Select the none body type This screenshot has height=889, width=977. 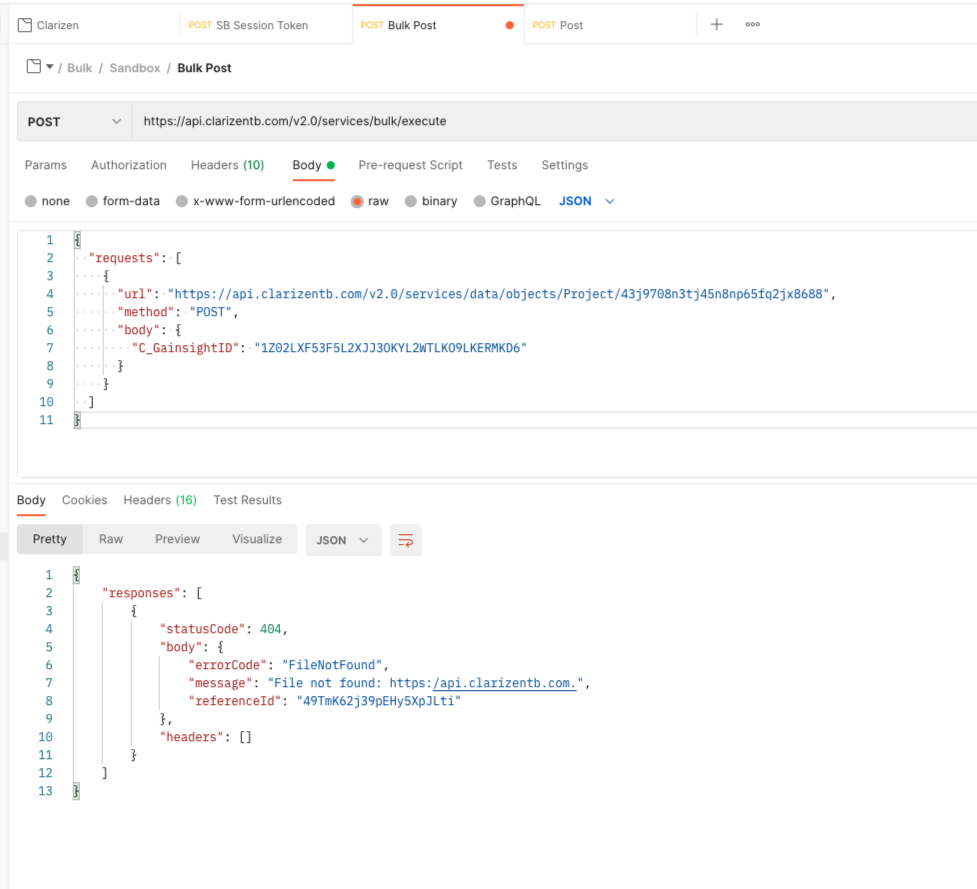click(31, 201)
